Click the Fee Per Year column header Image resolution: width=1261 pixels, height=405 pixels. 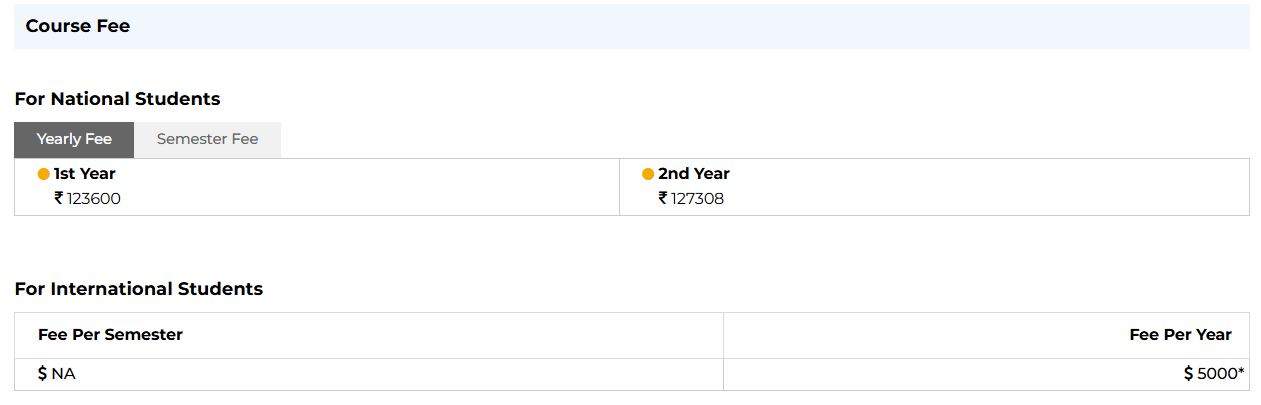(x=1180, y=335)
